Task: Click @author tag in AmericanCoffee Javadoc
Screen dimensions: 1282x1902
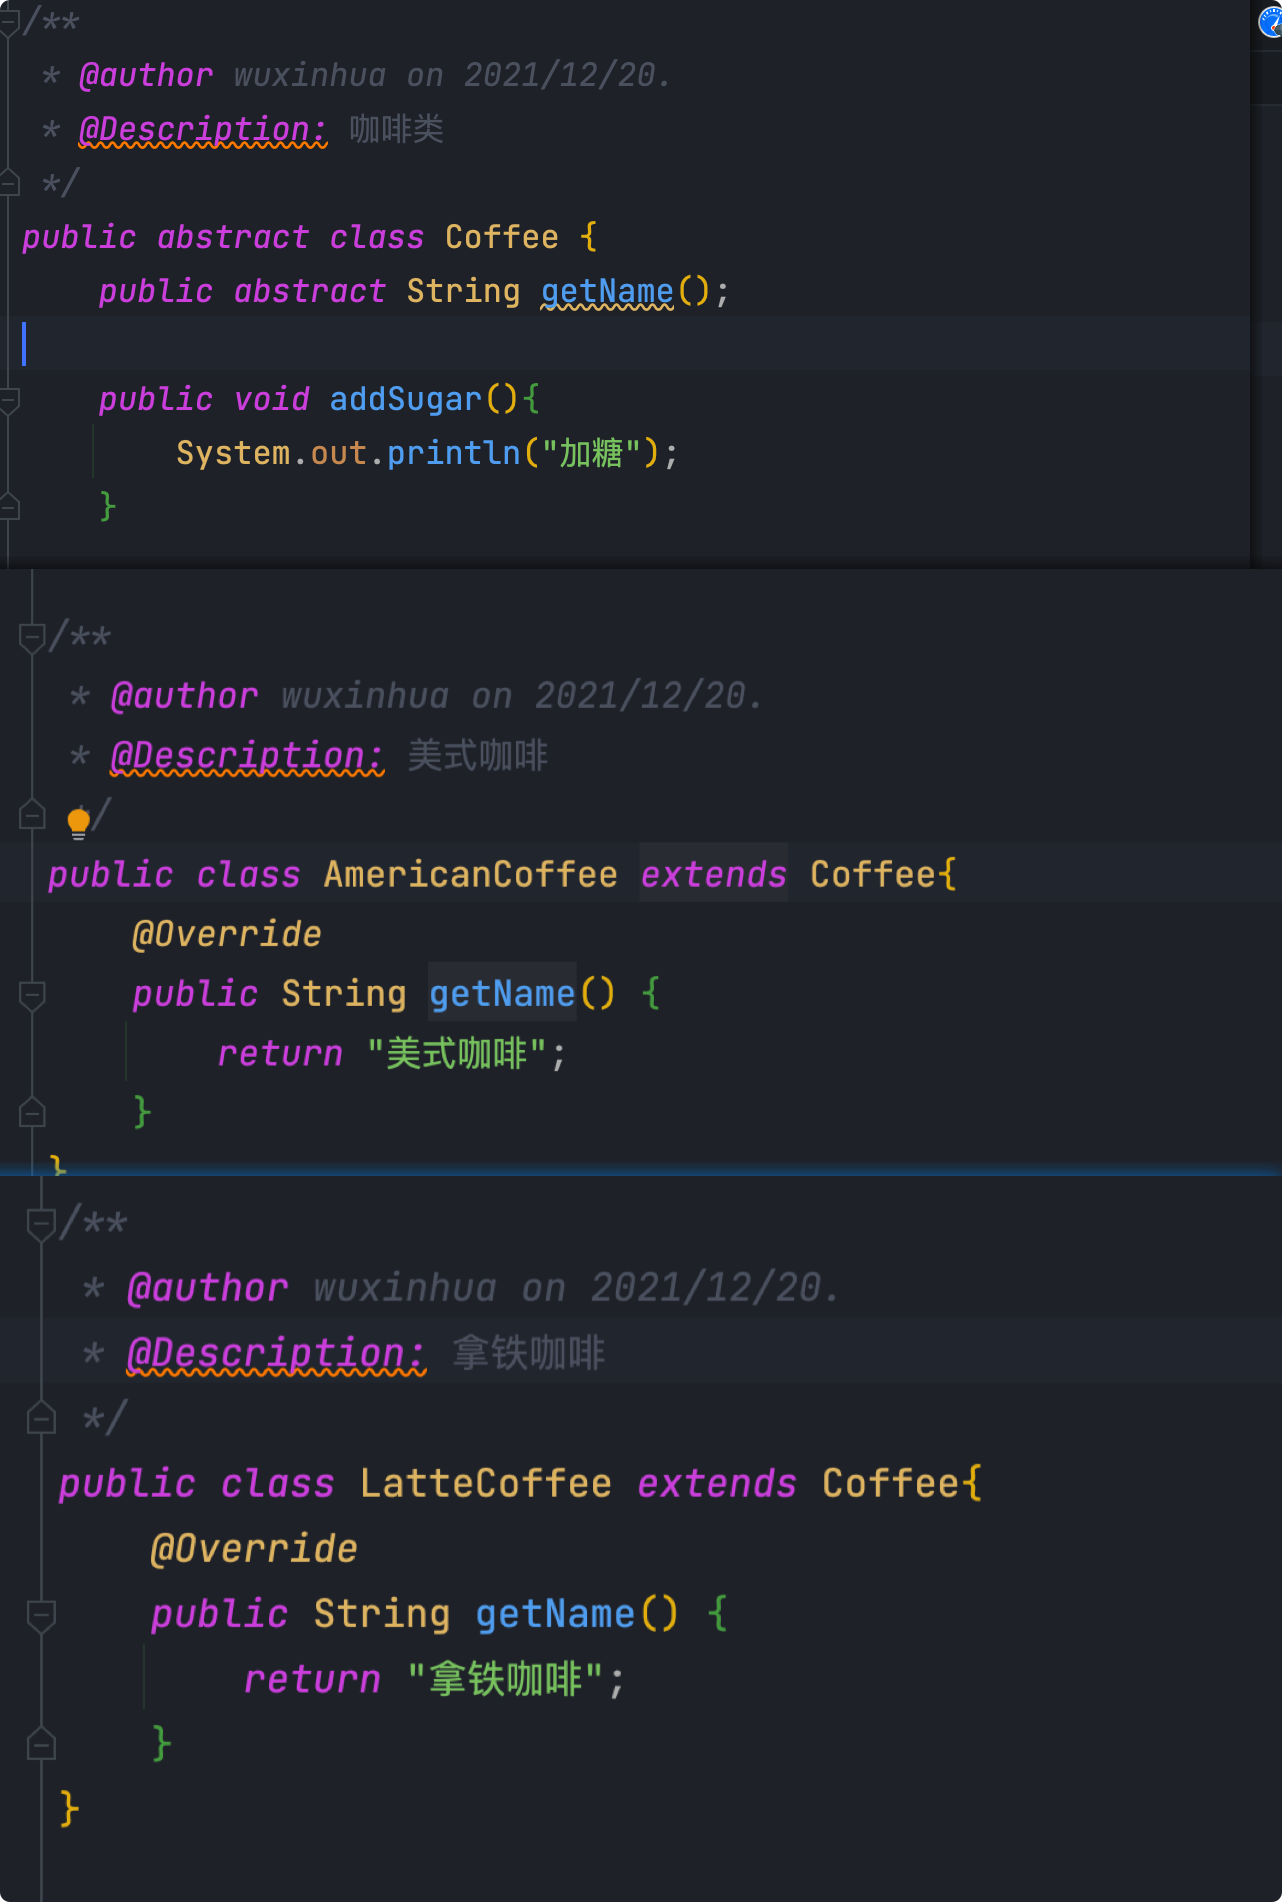Action: pyautogui.click(x=184, y=696)
